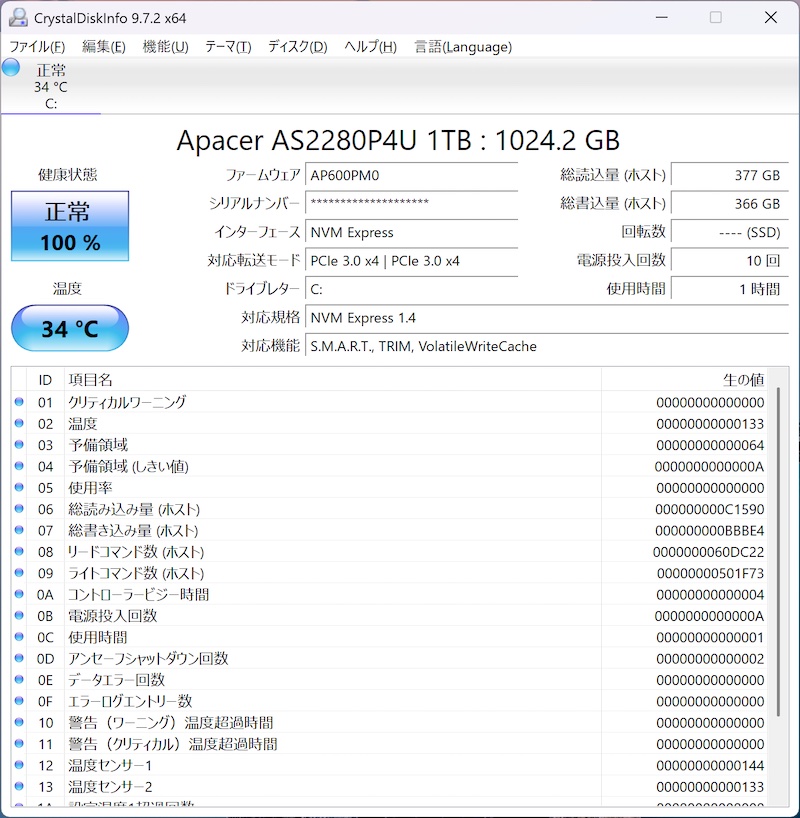800x818 pixels.
Task: Click the 正常 100 % health status button
Action: pyautogui.click(x=70, y=226)
